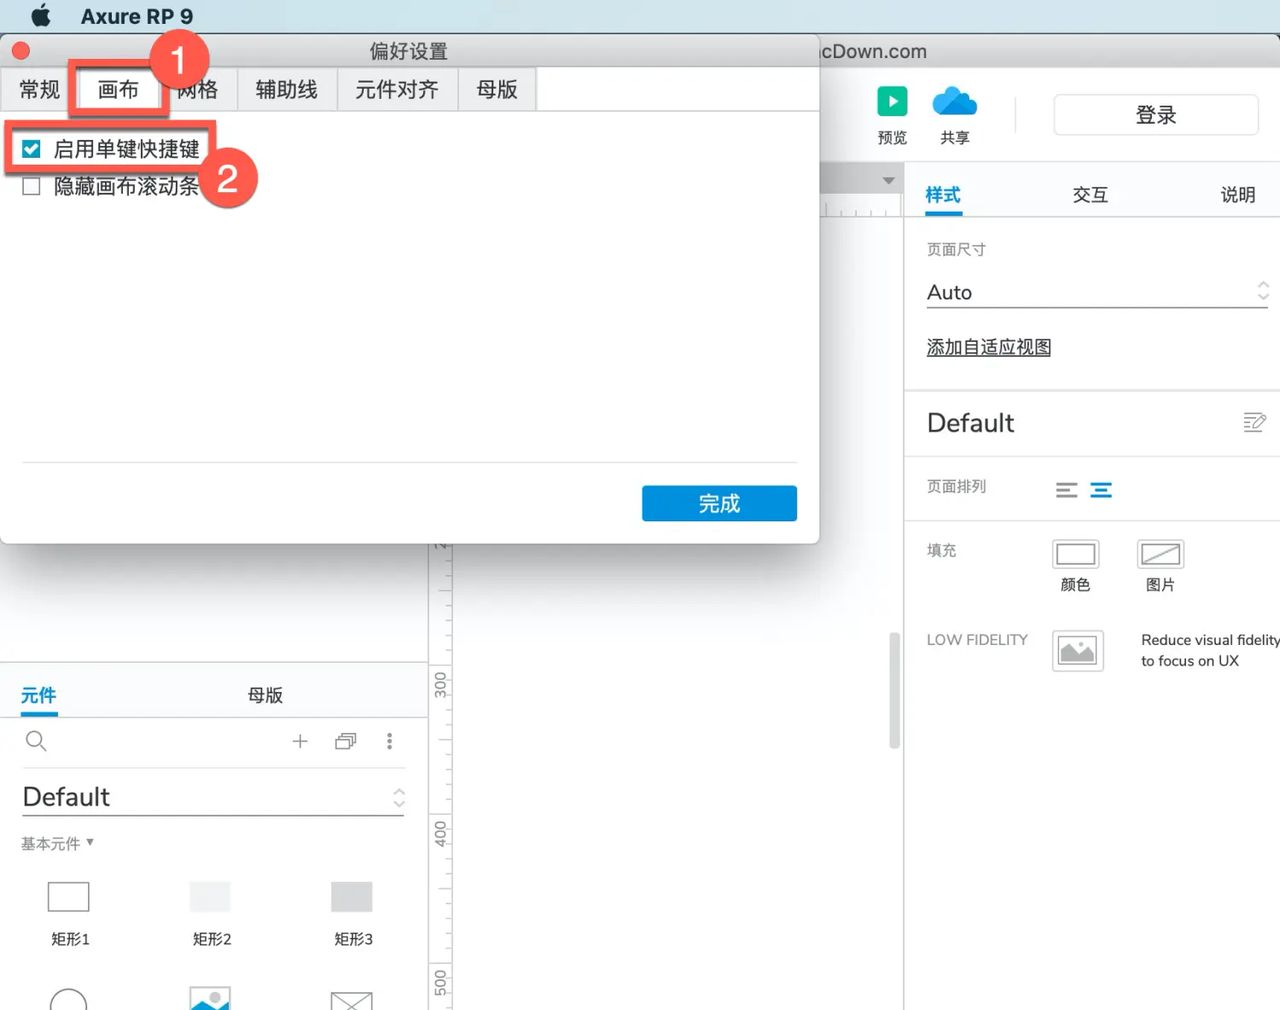Open the 页面尺寸 Auto dropdown
The image size is (1280, 1010).
tap(1263, 291)
